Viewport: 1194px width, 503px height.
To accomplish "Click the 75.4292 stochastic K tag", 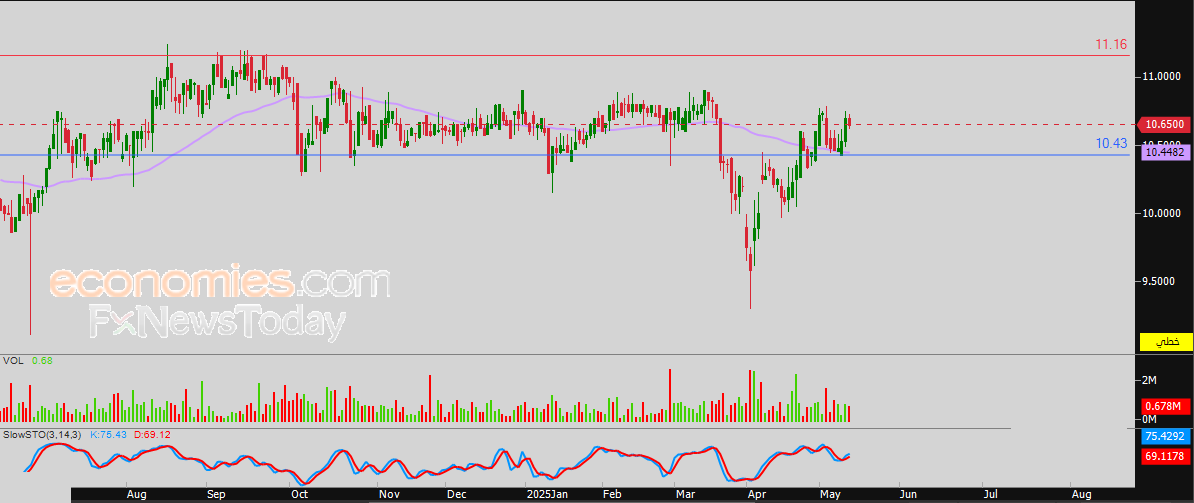I will point(1167,437).
